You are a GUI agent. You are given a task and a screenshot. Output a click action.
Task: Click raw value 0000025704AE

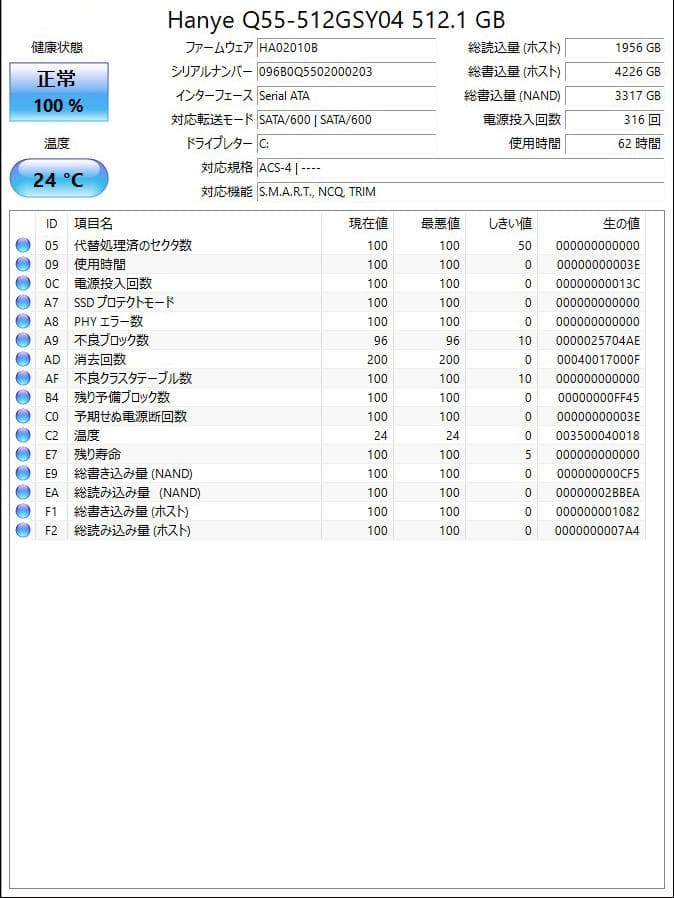[x=598, y=340]
